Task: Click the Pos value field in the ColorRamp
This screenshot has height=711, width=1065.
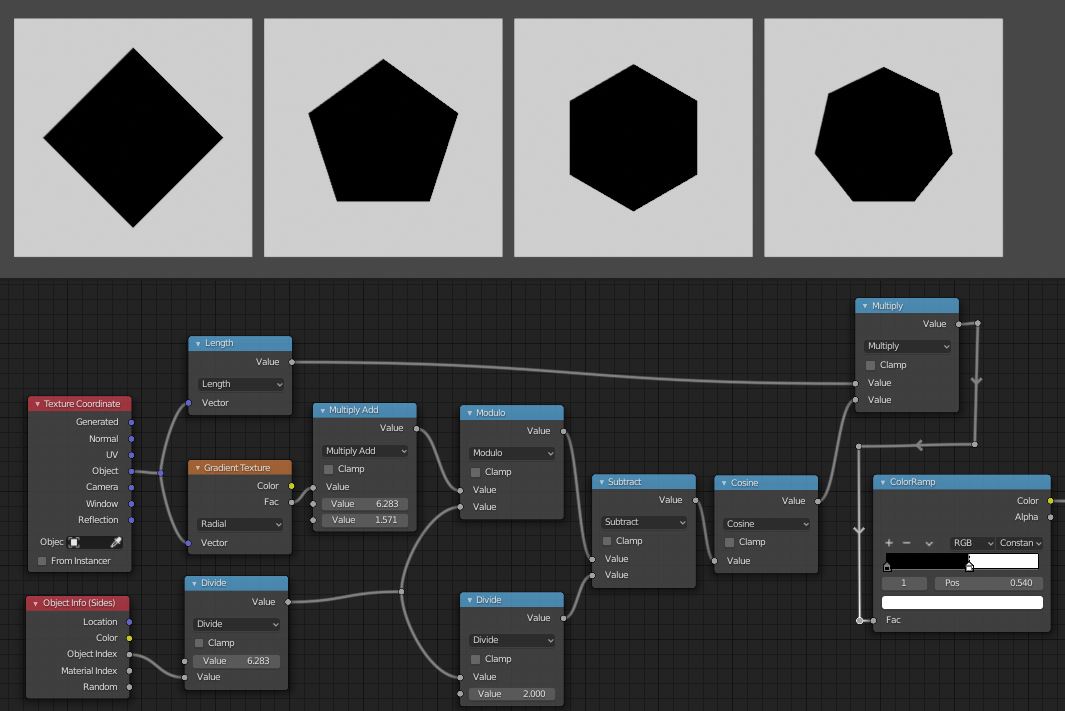Action: [x=989, y=583]
